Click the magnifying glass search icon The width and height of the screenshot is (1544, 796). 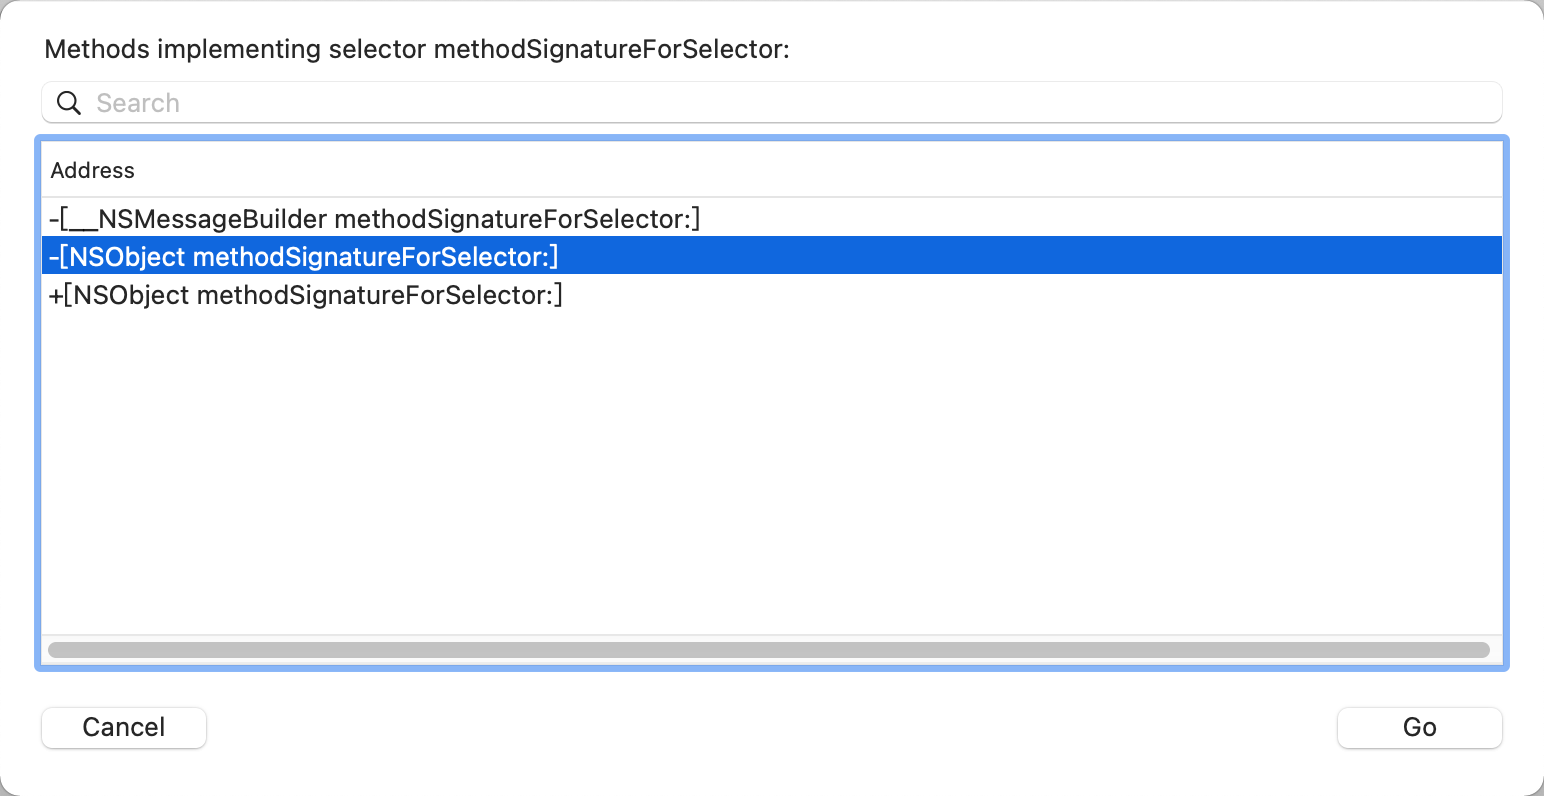[68, 103]
